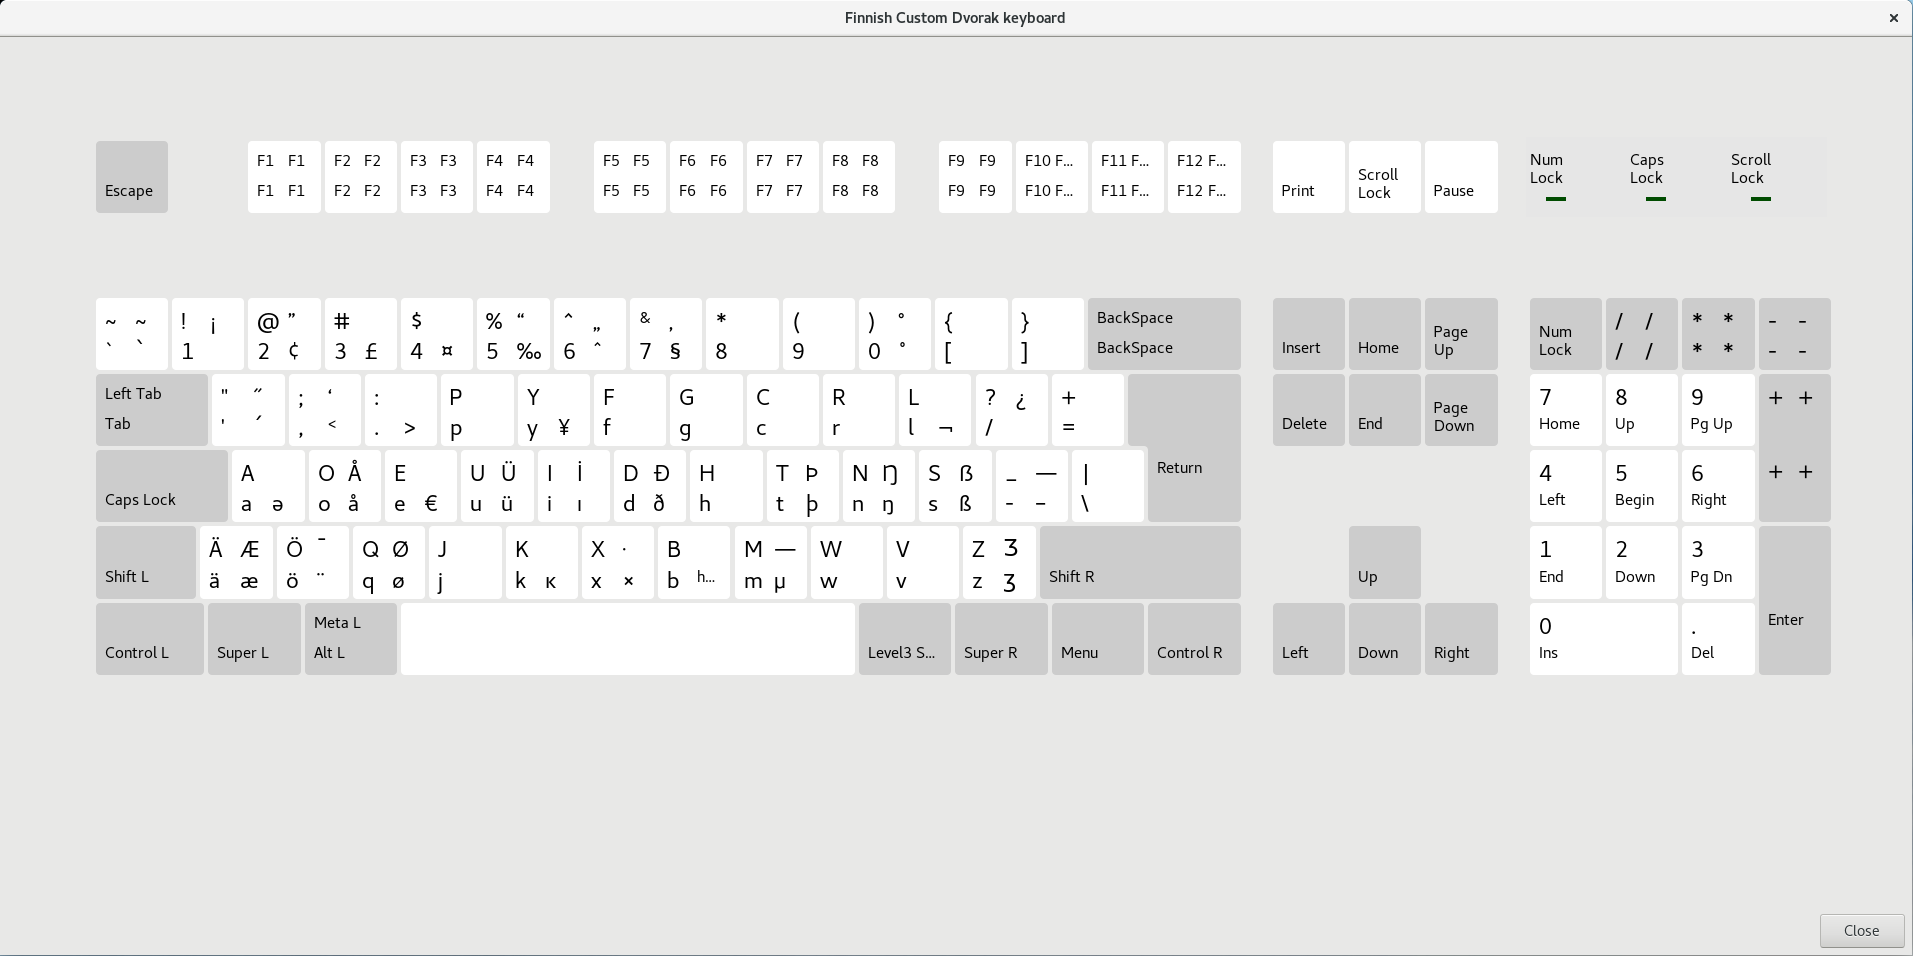This screenshot has height=956, width=1913.
Task: Click the keypad 9 Pg Up key
Action: 1718,410
